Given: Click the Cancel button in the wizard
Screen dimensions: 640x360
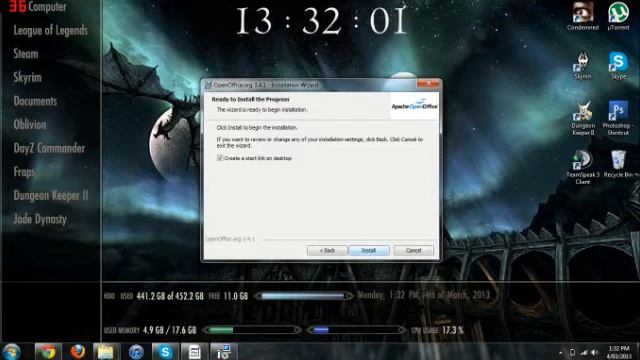Looking at the screenshot, I should point(413,250).
